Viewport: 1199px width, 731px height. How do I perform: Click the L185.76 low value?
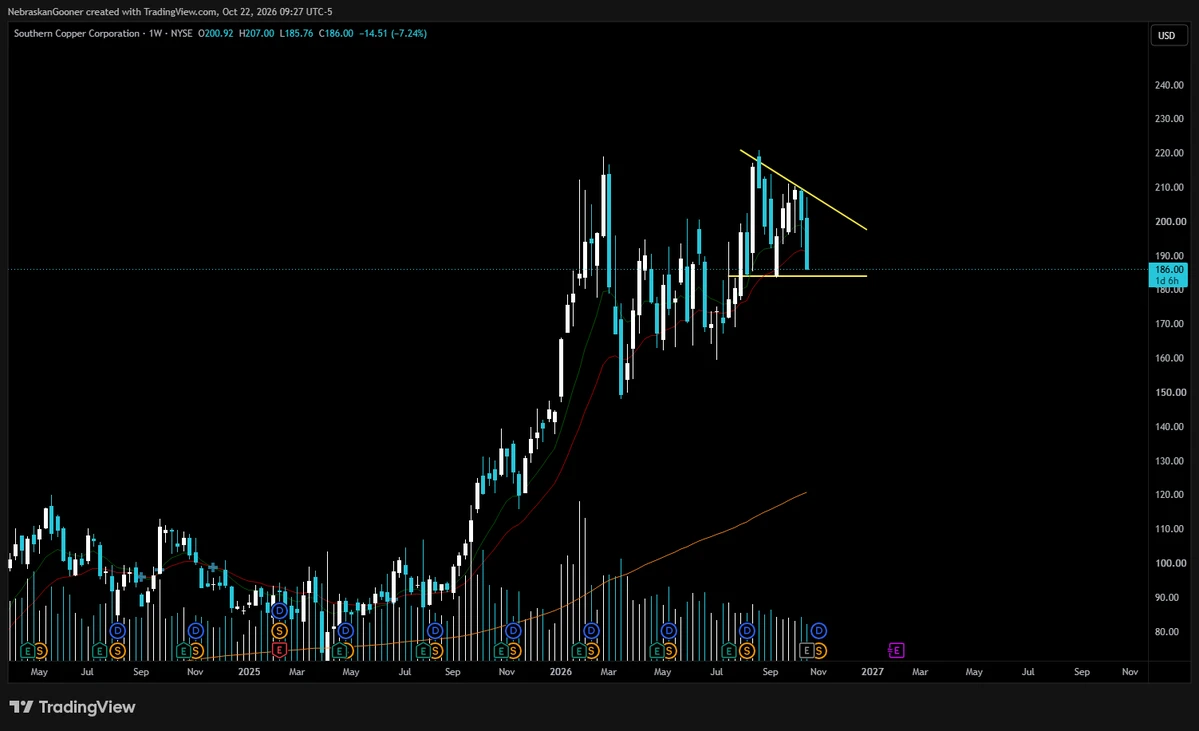[x=296, y=34]
